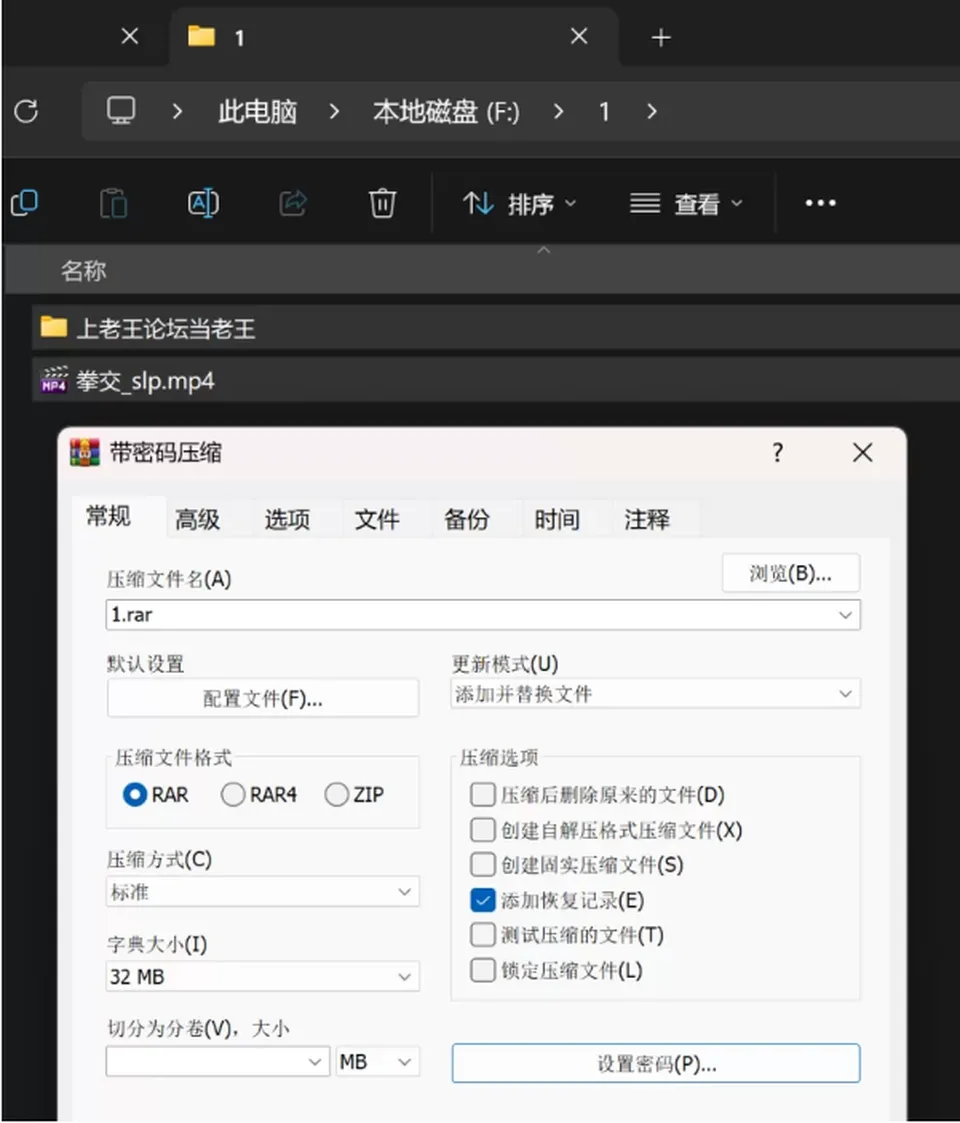The width and height of the screenshot is (960, 1123).
Task: Click the archive name field containing 1.rar
Action: pos(483,615)
